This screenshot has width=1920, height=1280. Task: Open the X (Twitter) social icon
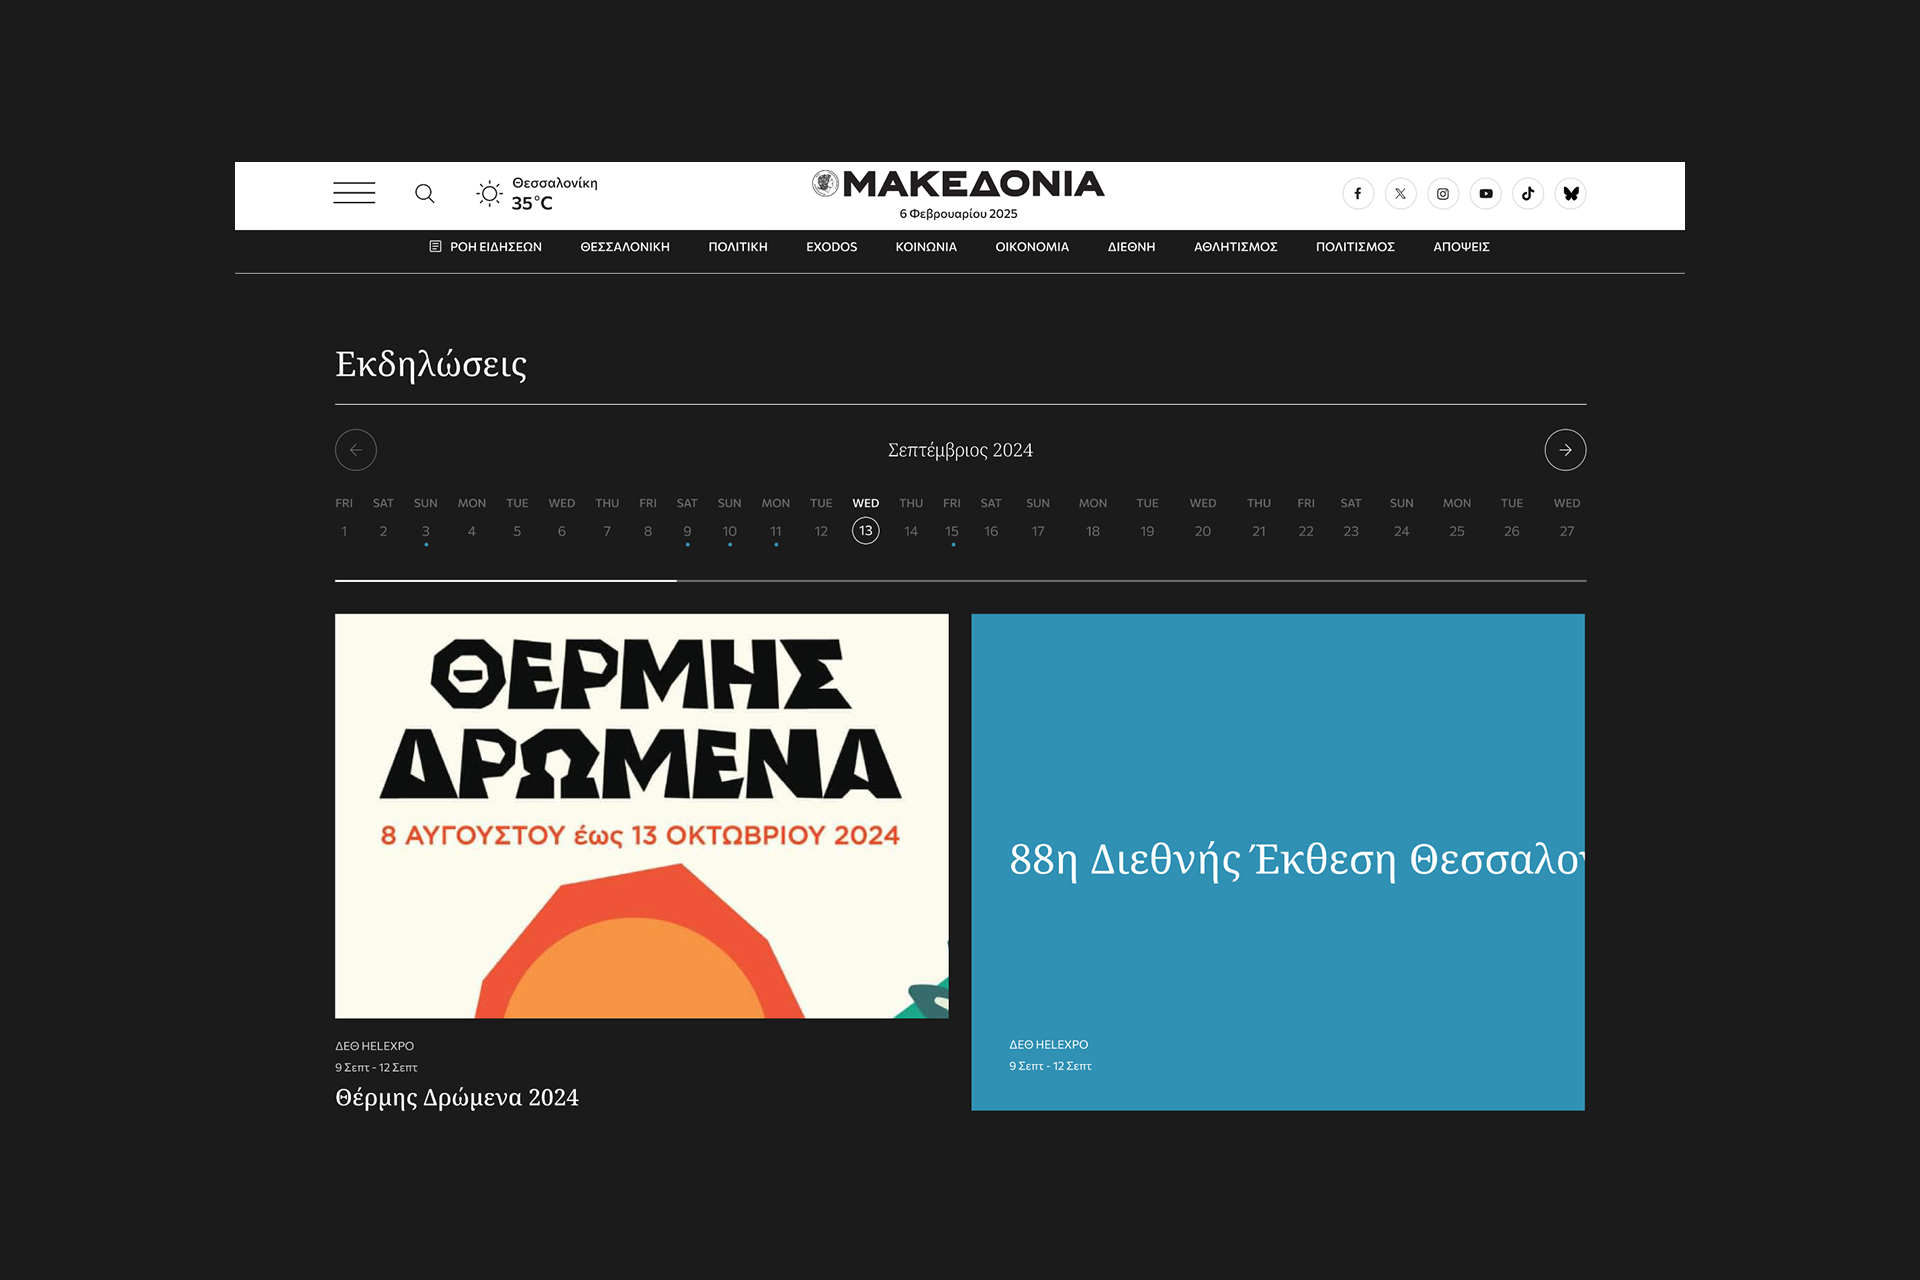(x=1400, y=194)
